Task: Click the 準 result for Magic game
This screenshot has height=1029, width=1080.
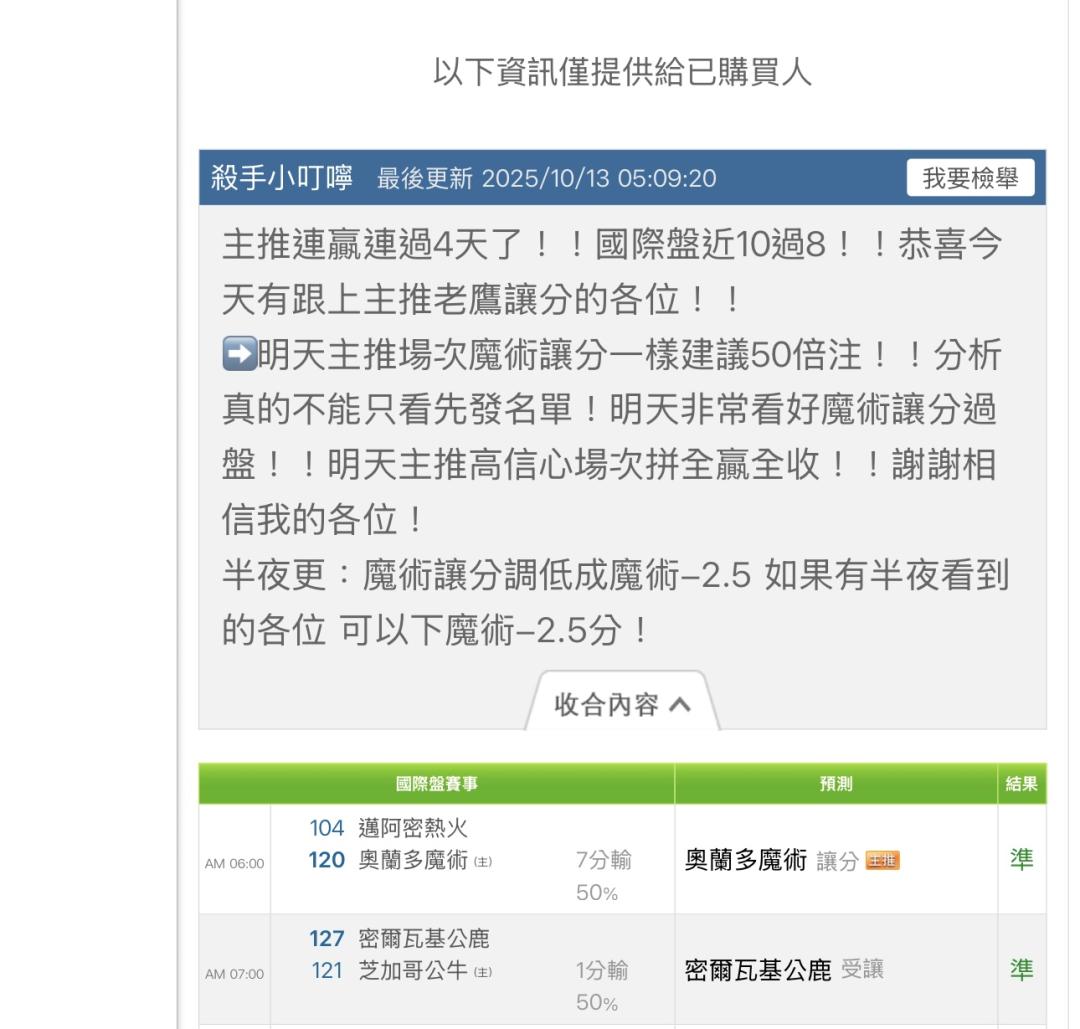Action: coord(1021,860)
